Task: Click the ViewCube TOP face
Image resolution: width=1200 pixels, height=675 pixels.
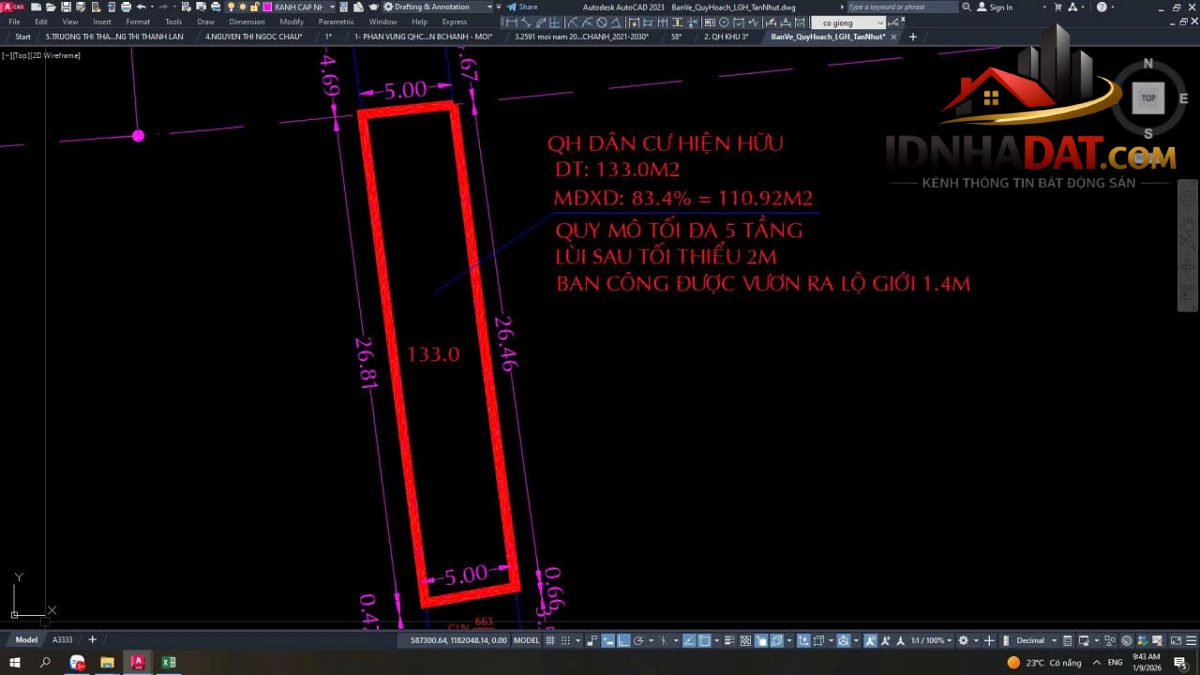Action: pos(1148,98)
